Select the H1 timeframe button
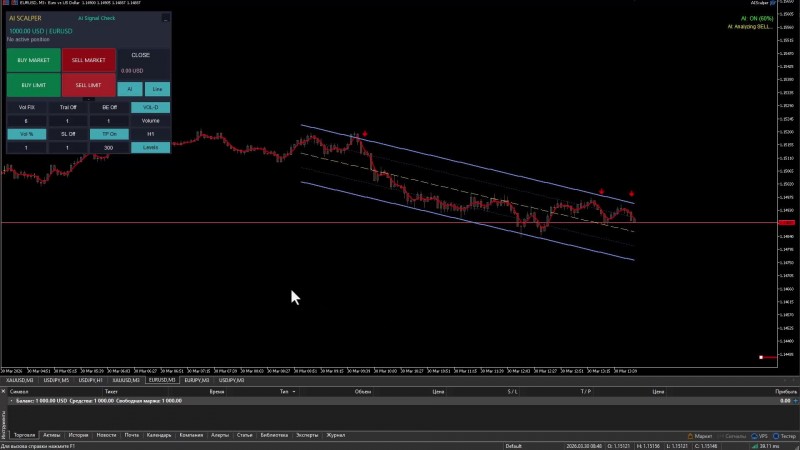This screenshot has height=450, width=800. click(x=151, y=134)
